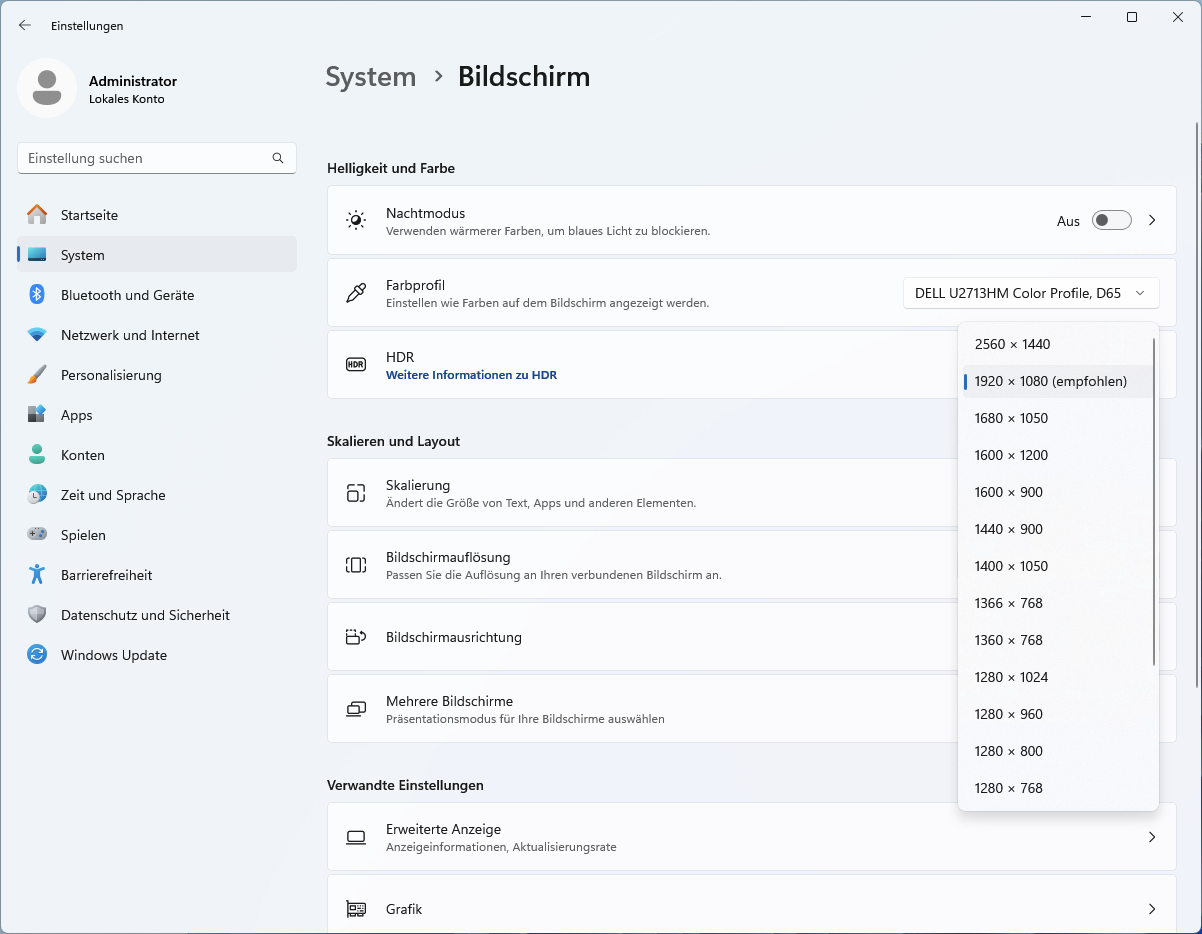Open the Apps settings section
The height and width of the screenshot is (934, 1202).
pos(76,415)
